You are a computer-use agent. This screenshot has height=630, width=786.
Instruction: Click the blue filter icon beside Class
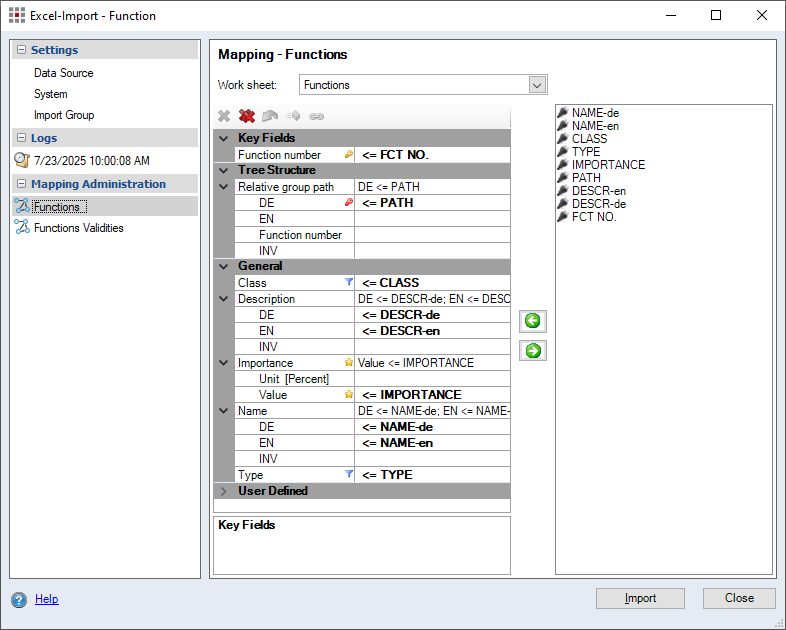coord(349,283)
